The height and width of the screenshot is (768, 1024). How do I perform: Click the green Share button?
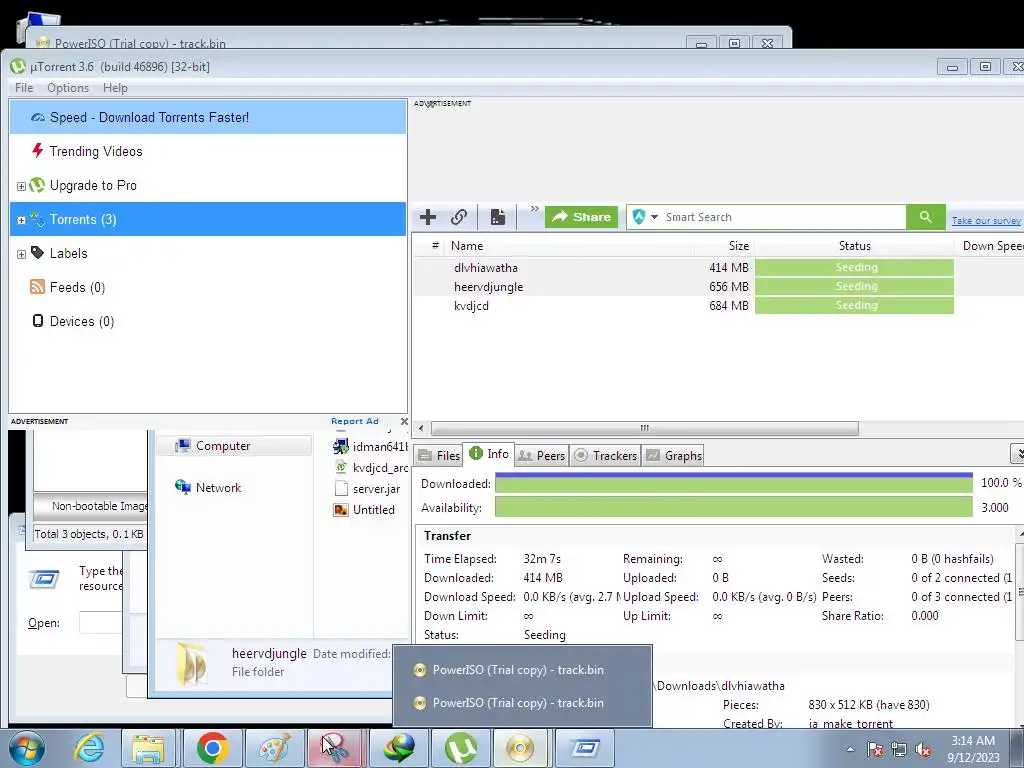point(581,217)
